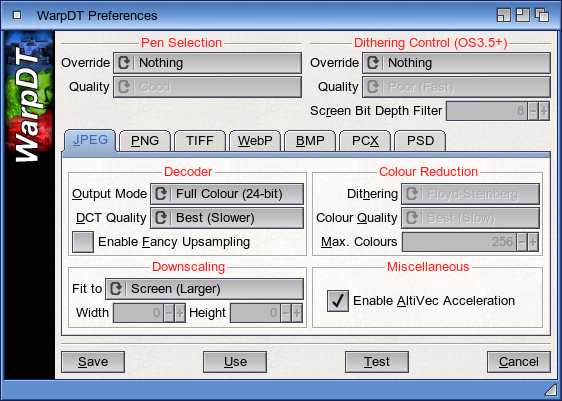The image size is (562, 401).
Task: Click the iconify gadget in title bar
Action: click(504, 15)
